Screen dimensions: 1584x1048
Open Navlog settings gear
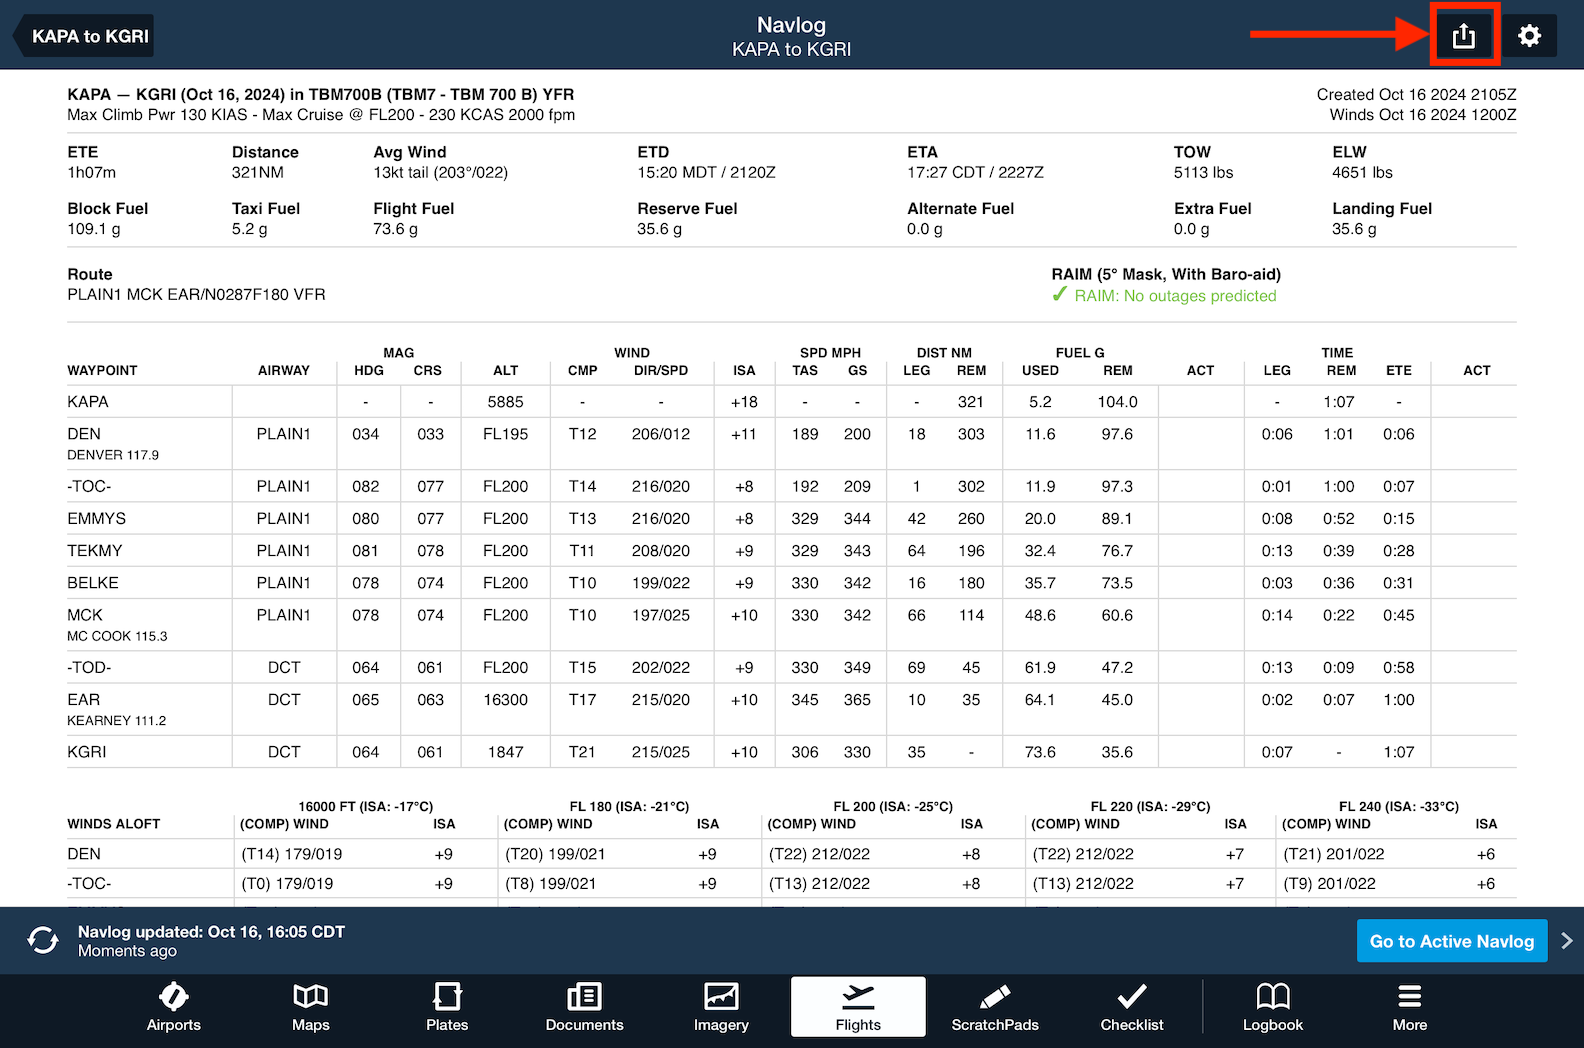[1529, 36]
